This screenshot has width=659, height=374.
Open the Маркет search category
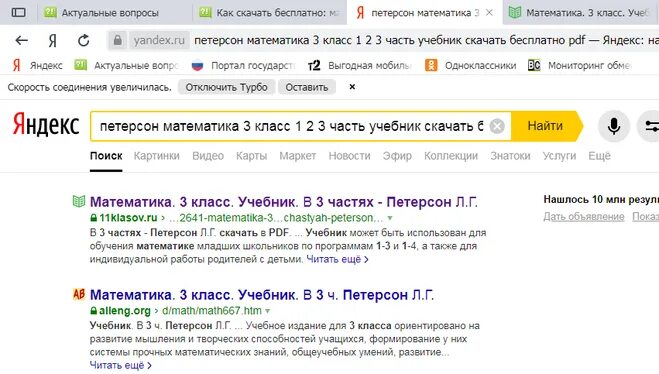(x=298, y=156)
